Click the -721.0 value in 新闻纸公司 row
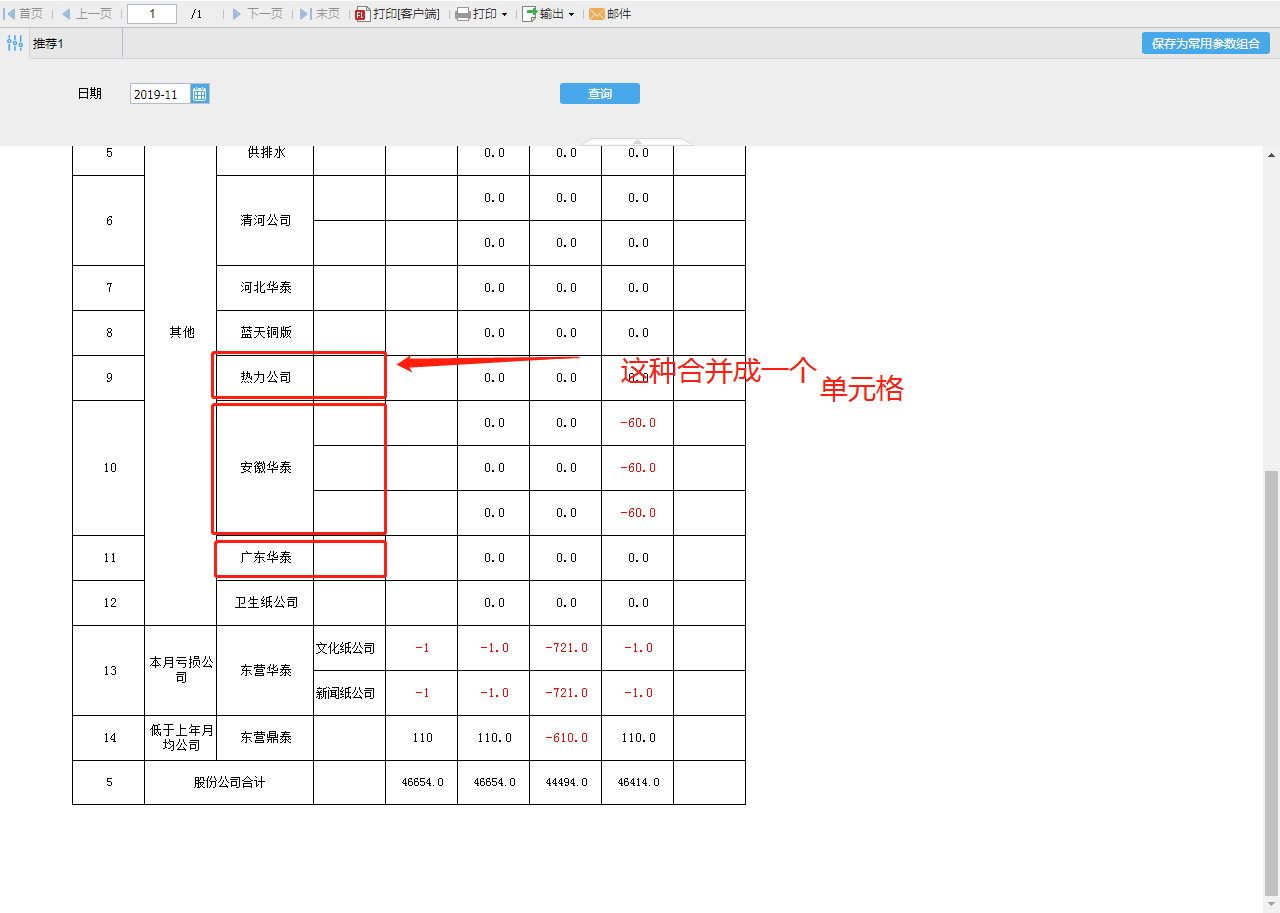This screenshot has height=913, width=1280. click(566, 693)
